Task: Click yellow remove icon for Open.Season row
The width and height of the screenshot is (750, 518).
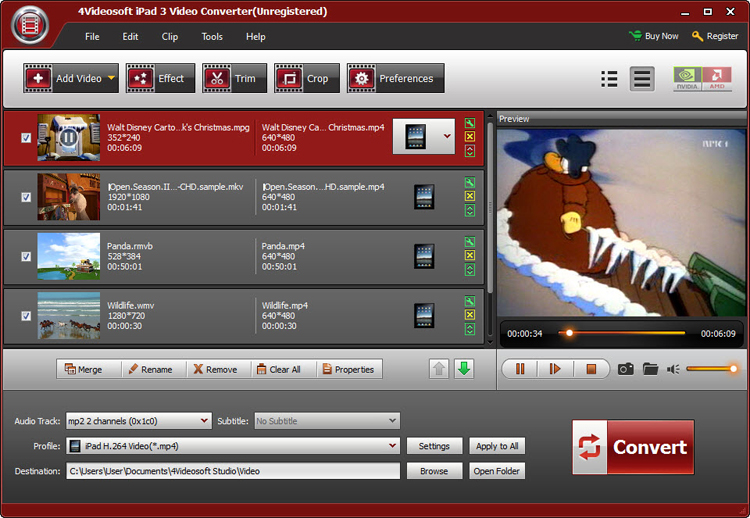Action: (470, 196)
